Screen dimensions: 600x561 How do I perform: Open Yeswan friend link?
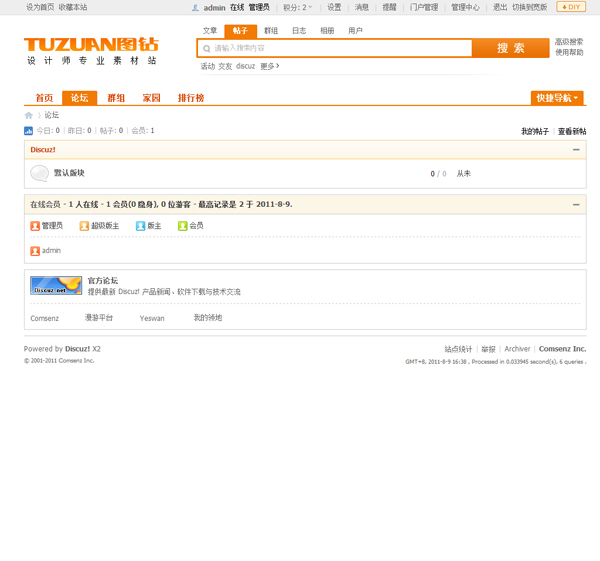[x=152, y=318]
